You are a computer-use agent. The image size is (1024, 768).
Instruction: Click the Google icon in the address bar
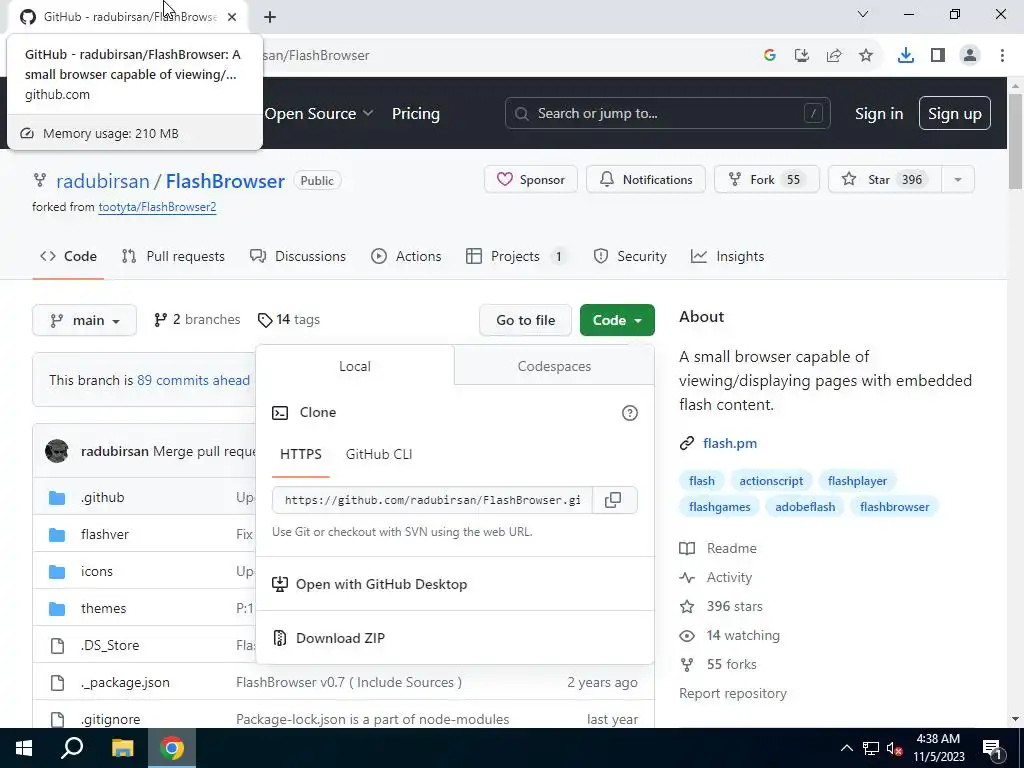pyautogui.click(x=770, y=56)
